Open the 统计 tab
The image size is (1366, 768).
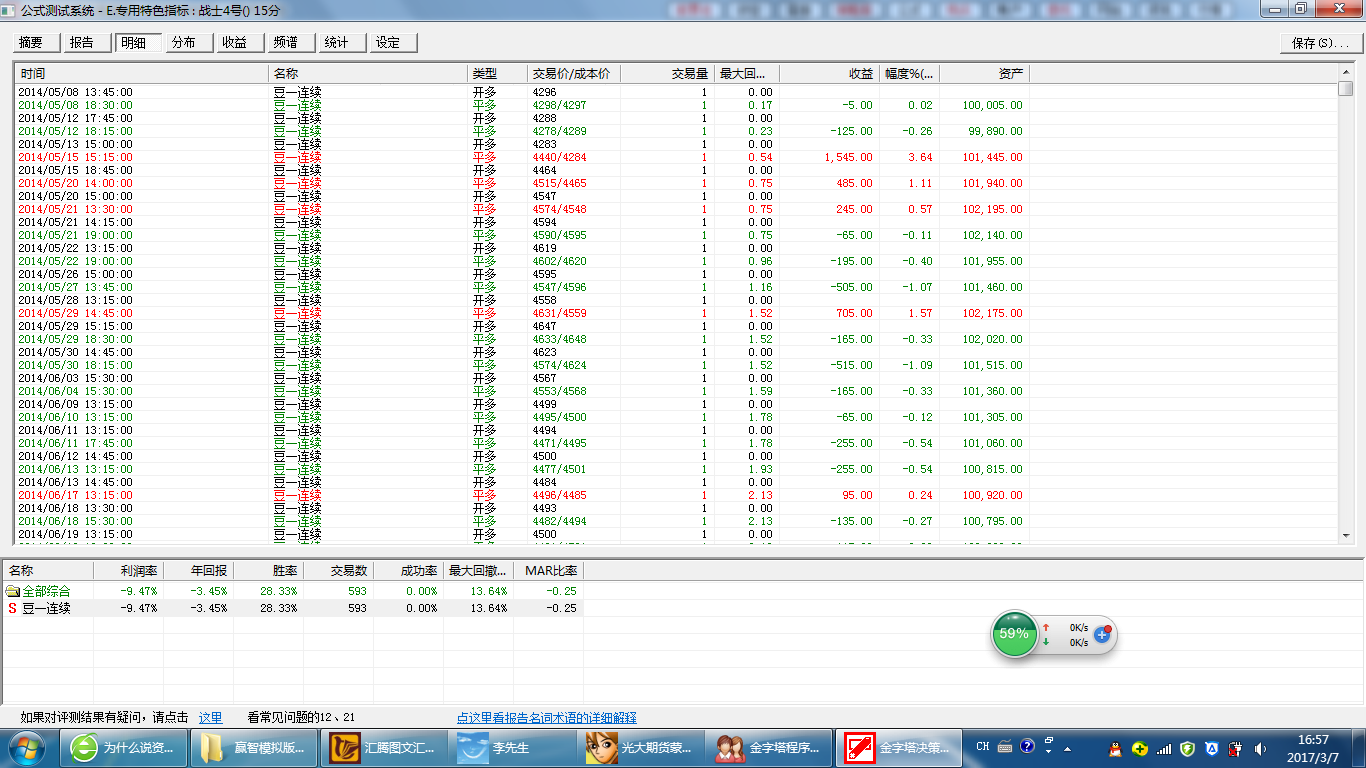point(337,43)
